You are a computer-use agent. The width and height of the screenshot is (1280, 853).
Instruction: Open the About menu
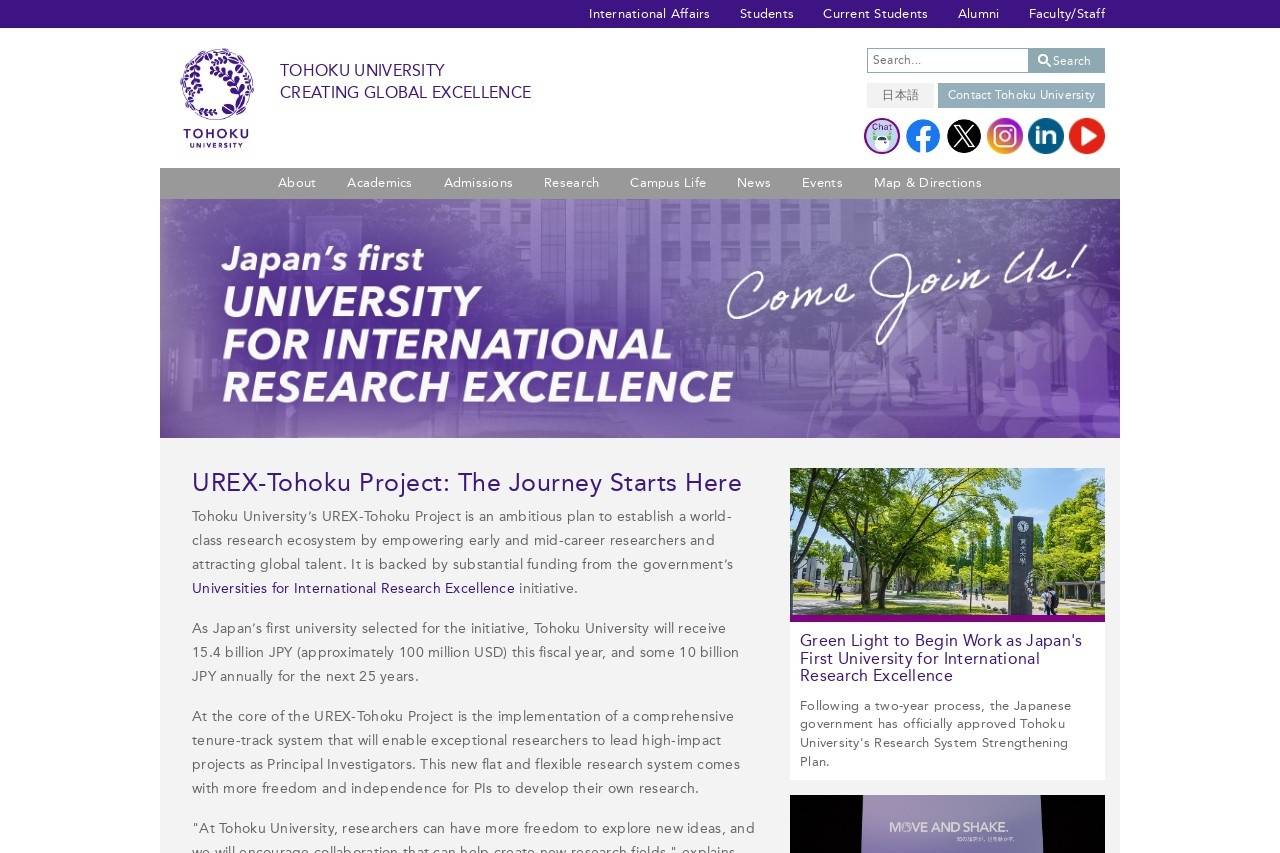pos(297,183)
